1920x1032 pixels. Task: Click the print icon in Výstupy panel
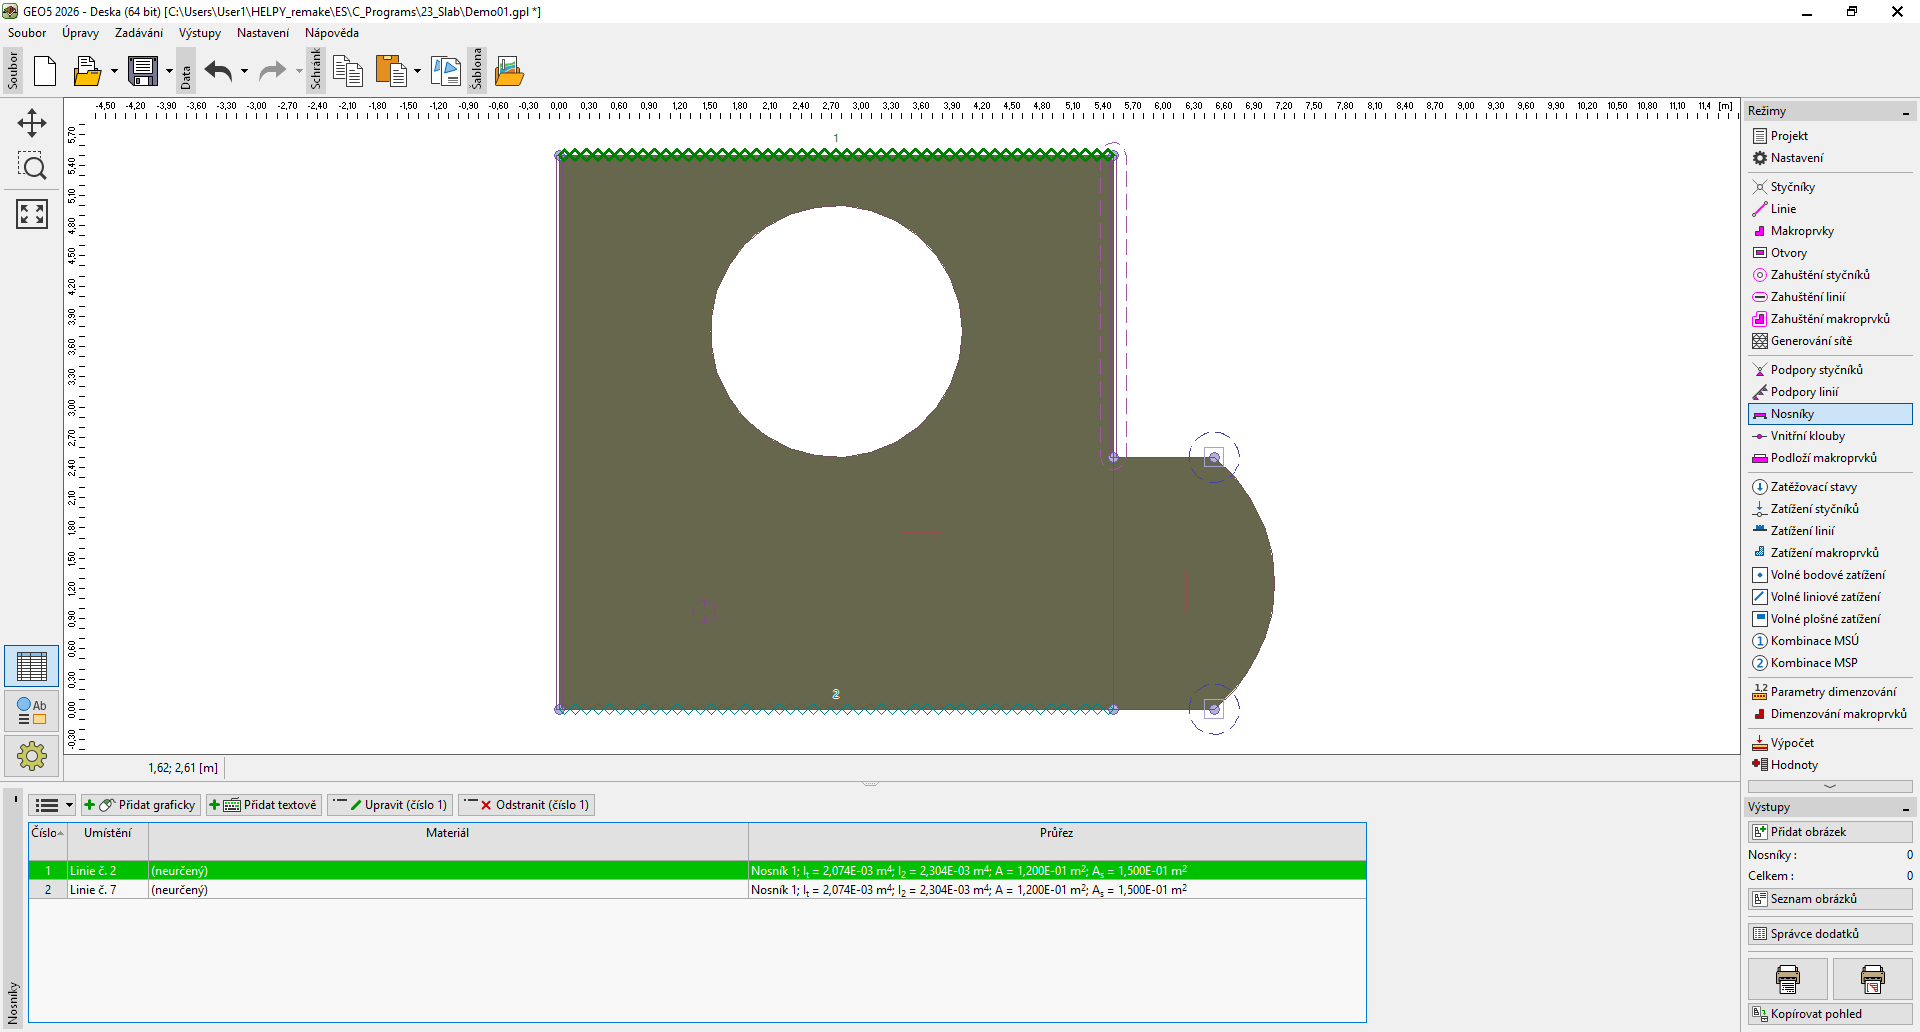tap(1787, 978)
